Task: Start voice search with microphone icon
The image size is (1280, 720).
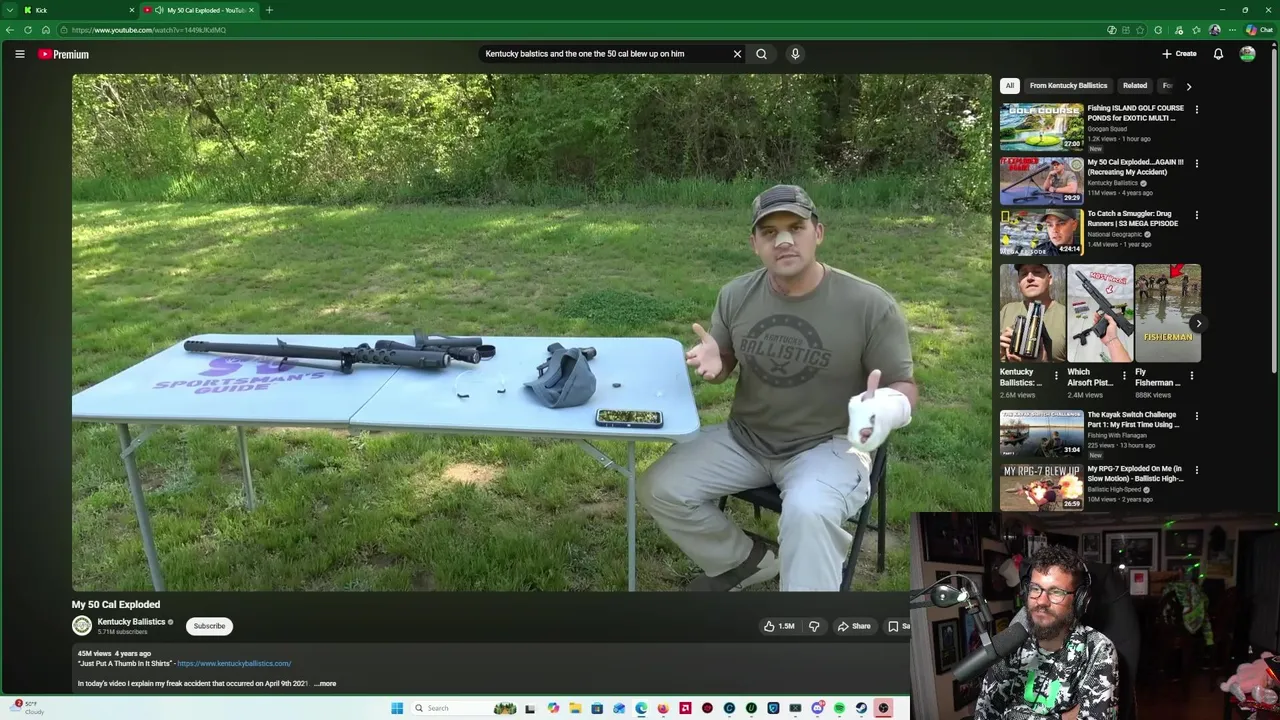Action: (795, 54)
